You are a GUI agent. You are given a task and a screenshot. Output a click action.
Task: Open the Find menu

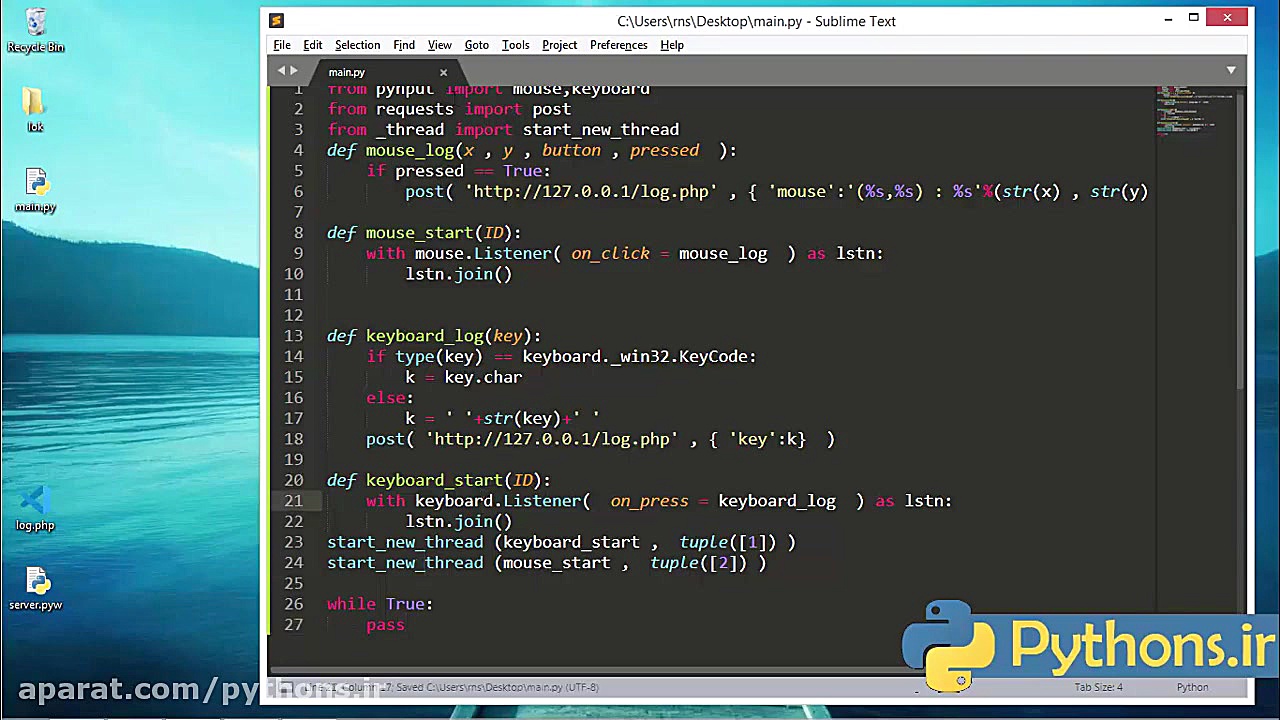point(404,45)
